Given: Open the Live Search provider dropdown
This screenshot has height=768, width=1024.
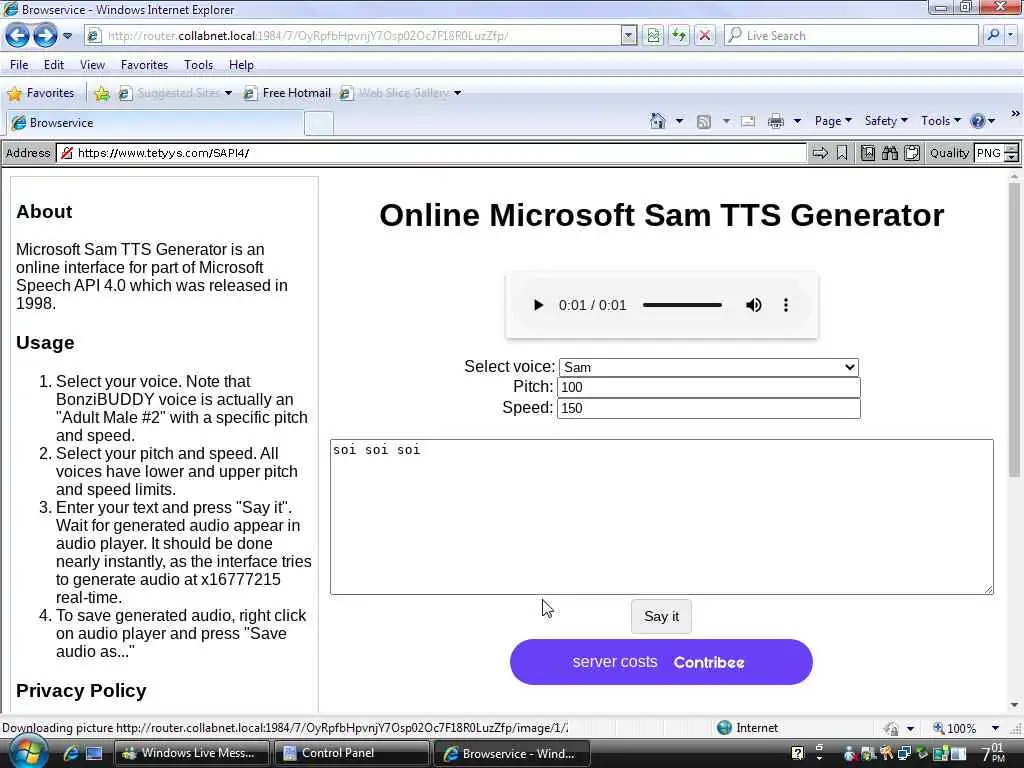Looking at the screenshot, I should point(1011,35).
